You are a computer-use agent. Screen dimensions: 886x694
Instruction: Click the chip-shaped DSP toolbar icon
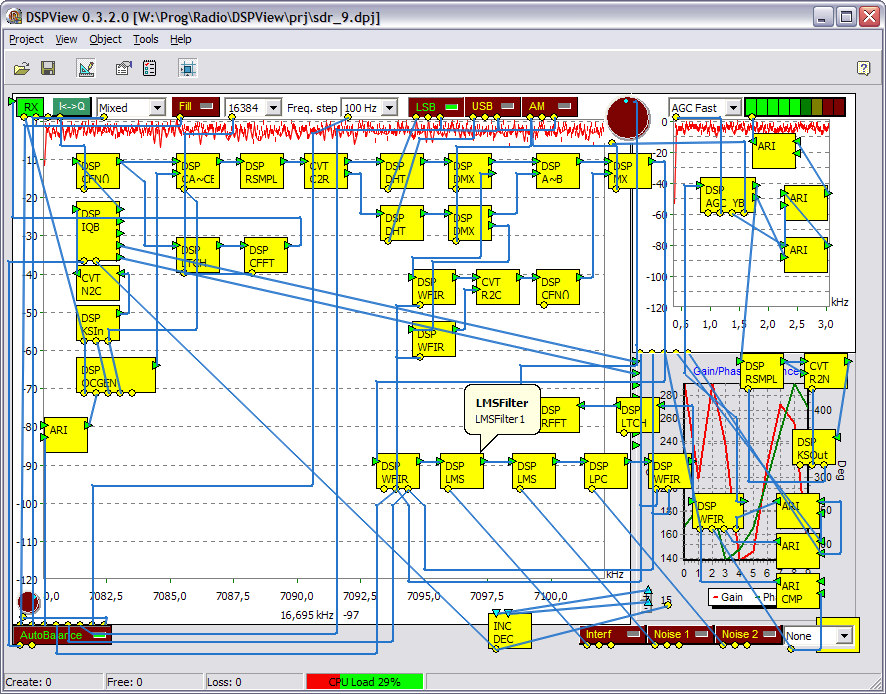(187, 68)
